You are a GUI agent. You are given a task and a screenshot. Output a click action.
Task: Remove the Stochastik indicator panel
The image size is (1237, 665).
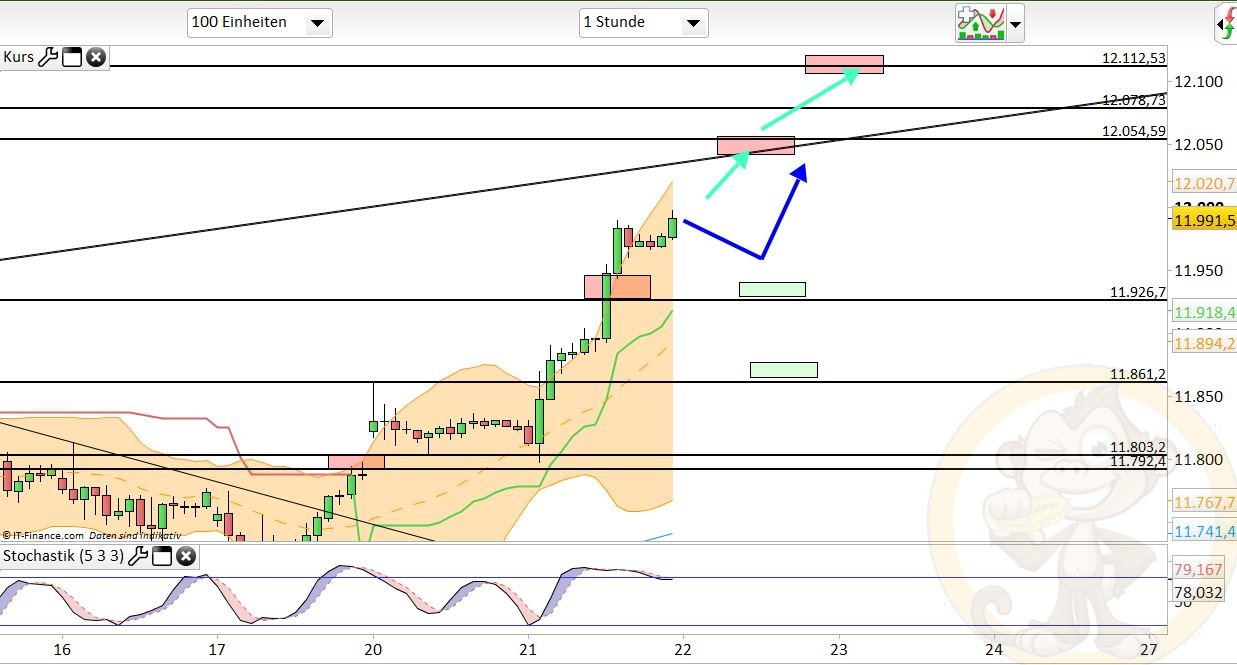pyautogui.click(x=186, y=556)
